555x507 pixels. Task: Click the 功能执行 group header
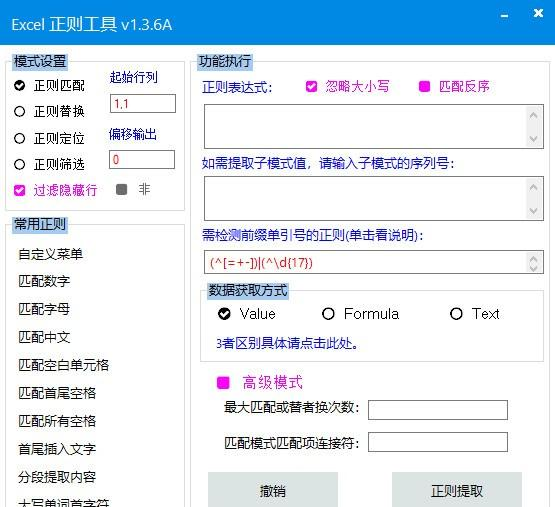coord(225,61)
